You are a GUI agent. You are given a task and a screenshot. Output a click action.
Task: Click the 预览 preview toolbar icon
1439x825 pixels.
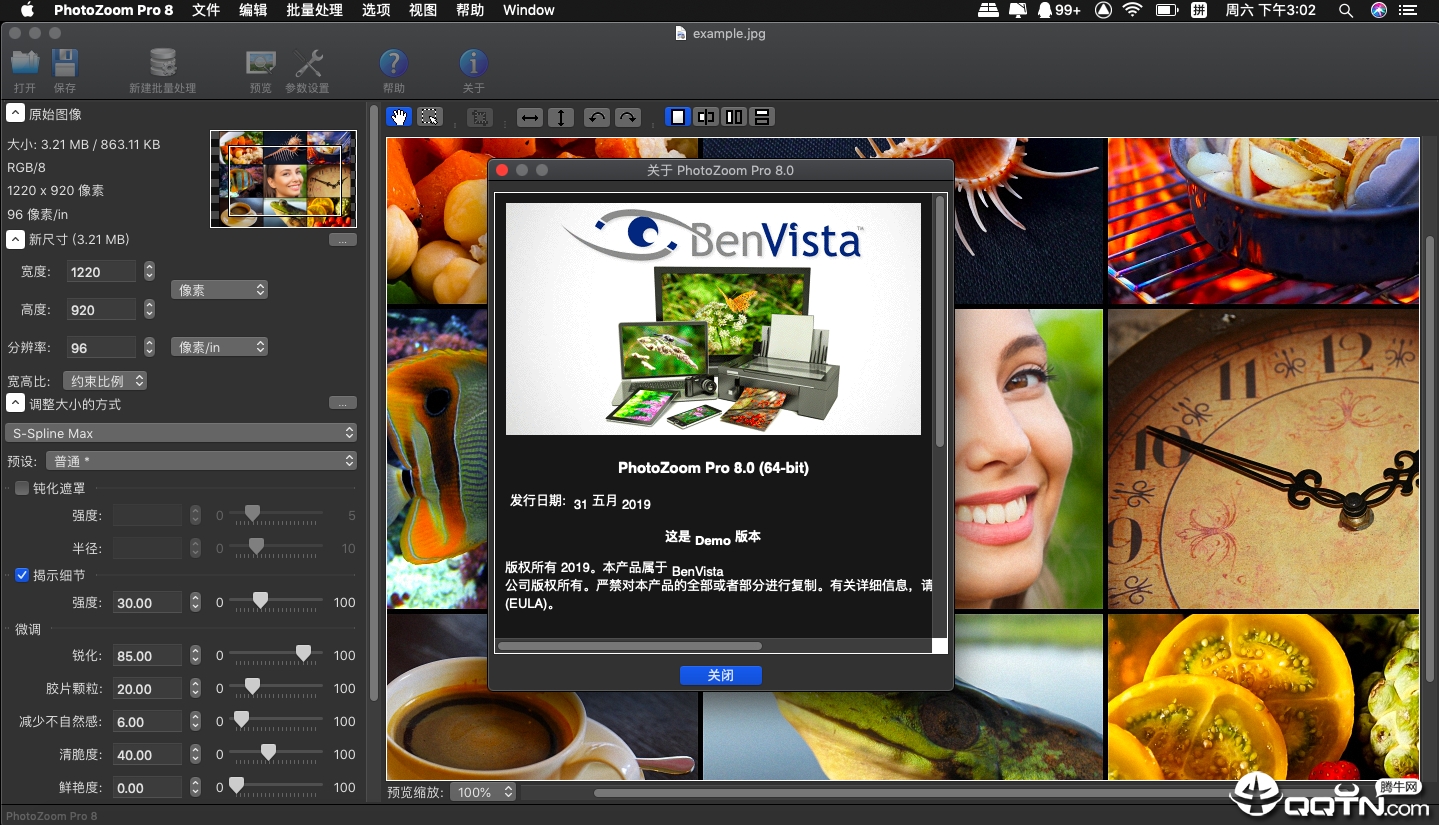click(x=261, y=64)
